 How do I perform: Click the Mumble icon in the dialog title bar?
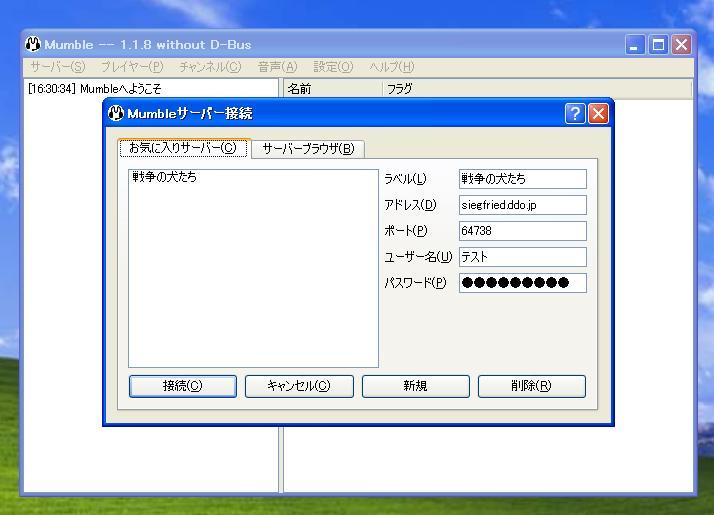pyautogui.click(x=116, y=113)
